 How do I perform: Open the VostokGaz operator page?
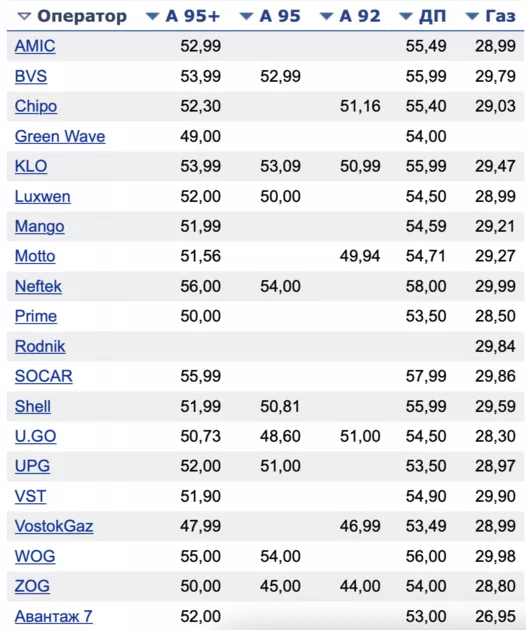click(x=54, y=526)
